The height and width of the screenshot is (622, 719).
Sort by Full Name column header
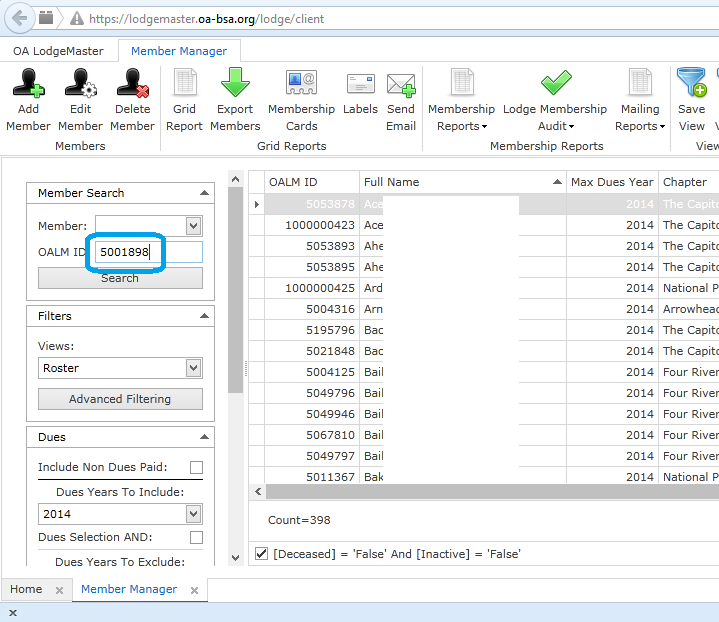463,182
